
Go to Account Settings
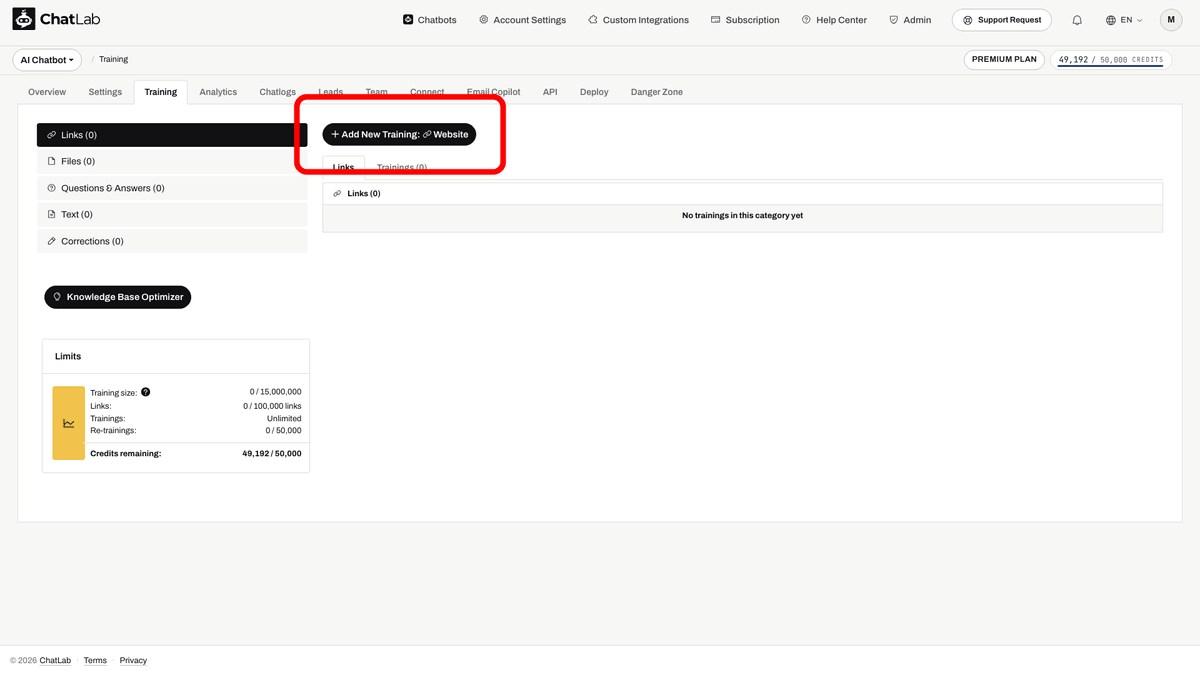point(522,20)
